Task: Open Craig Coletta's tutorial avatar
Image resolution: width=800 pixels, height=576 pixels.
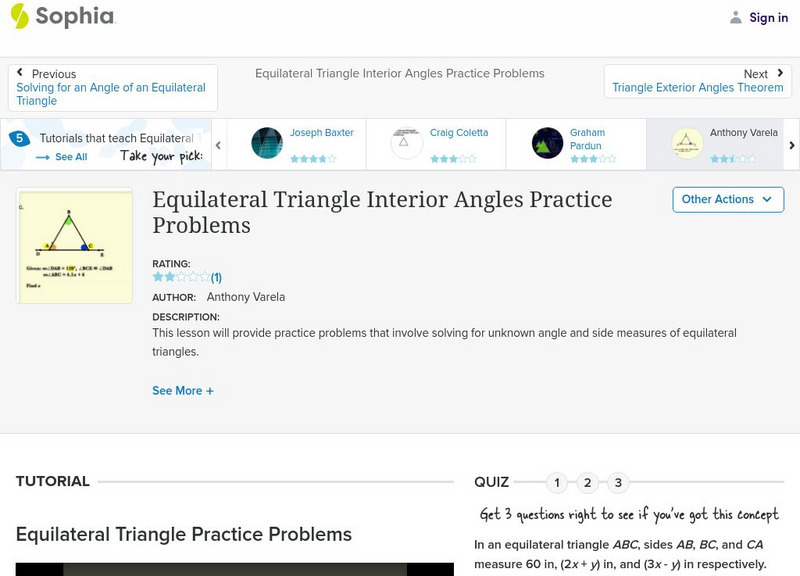Action: pos(407,143)
